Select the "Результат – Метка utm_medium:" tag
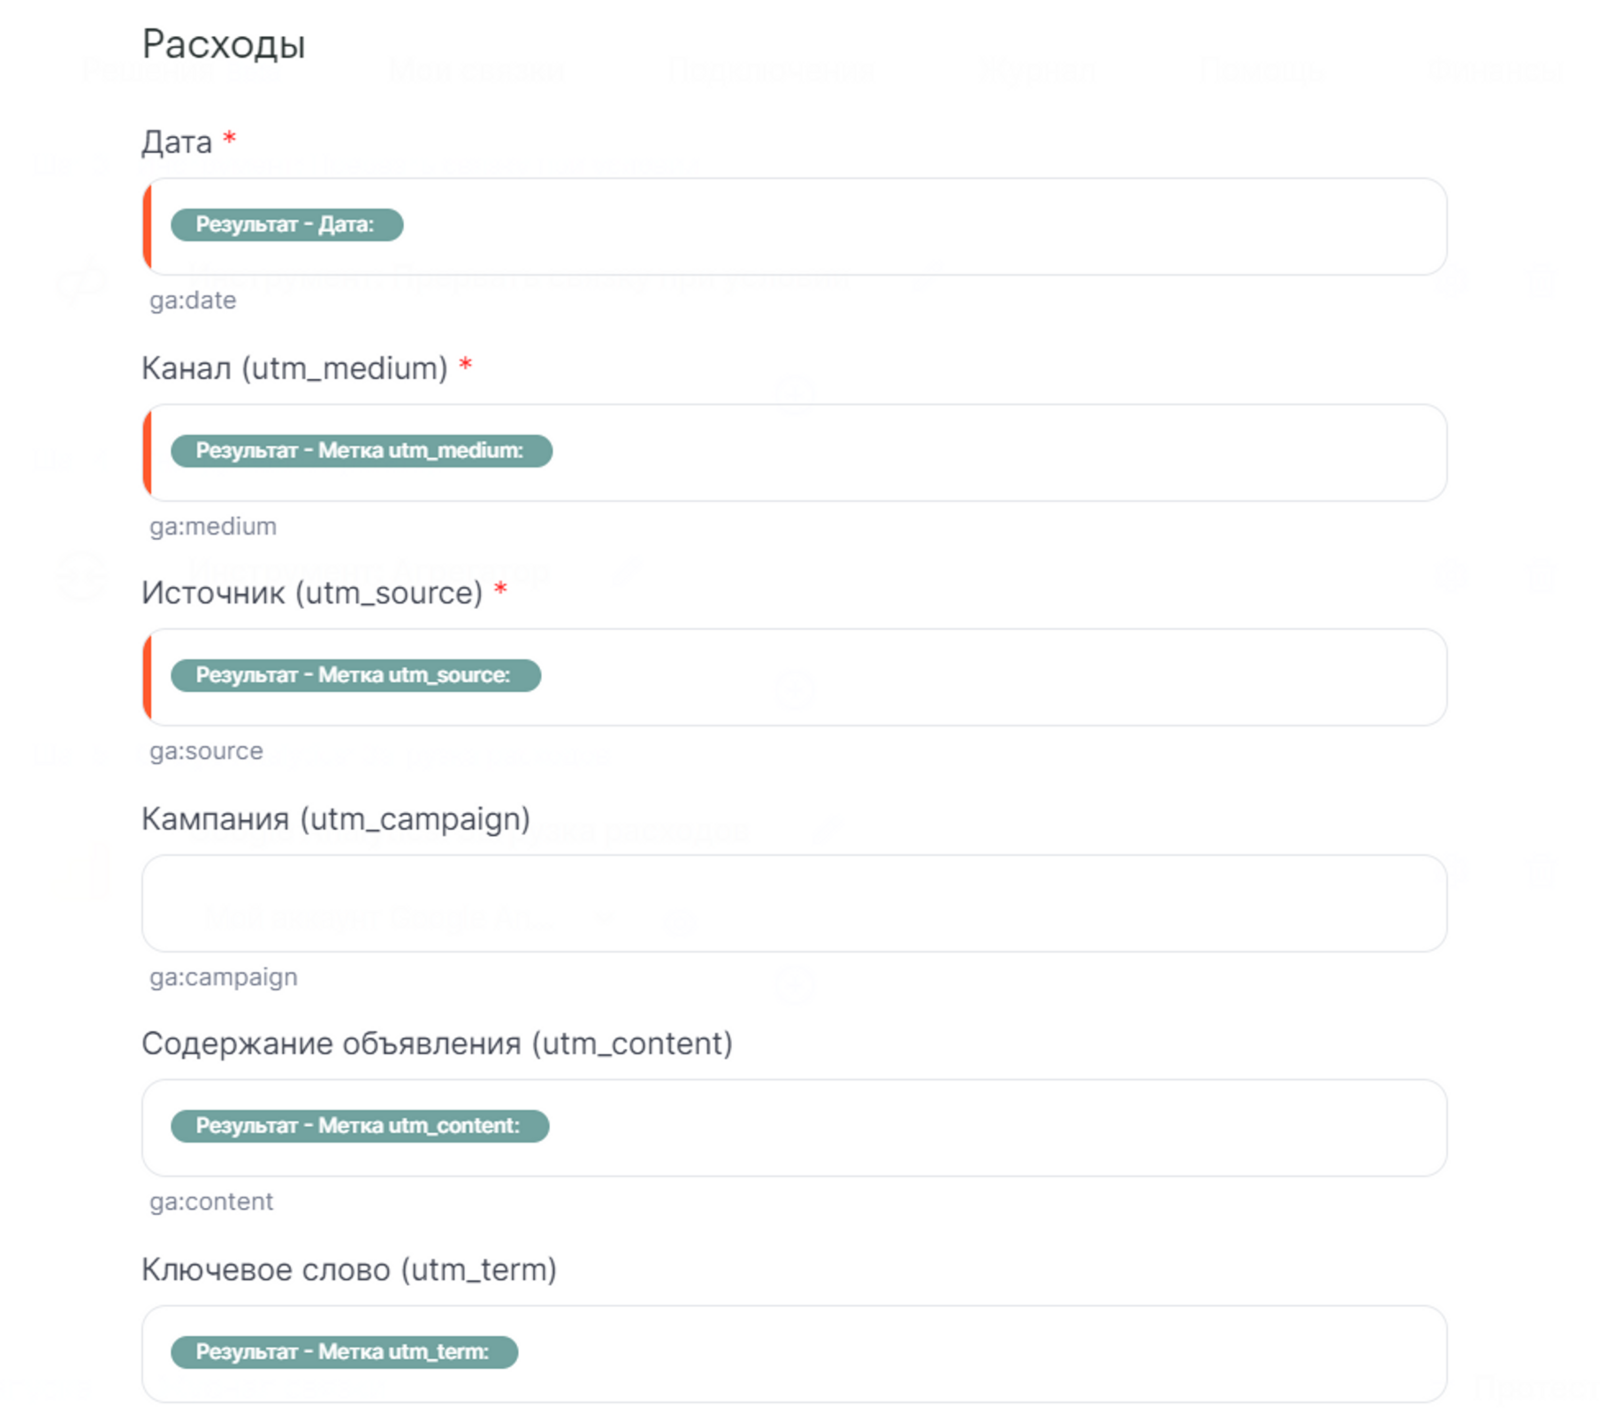 pyautogui.click(x=361, y=451)
